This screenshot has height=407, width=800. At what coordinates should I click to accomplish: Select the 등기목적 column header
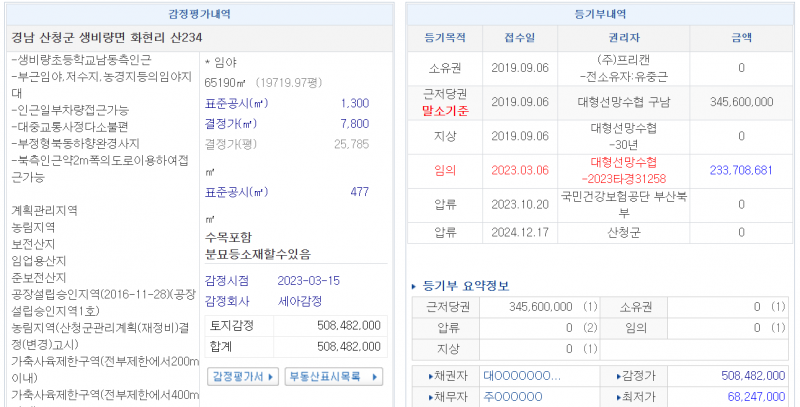[445, 39]
